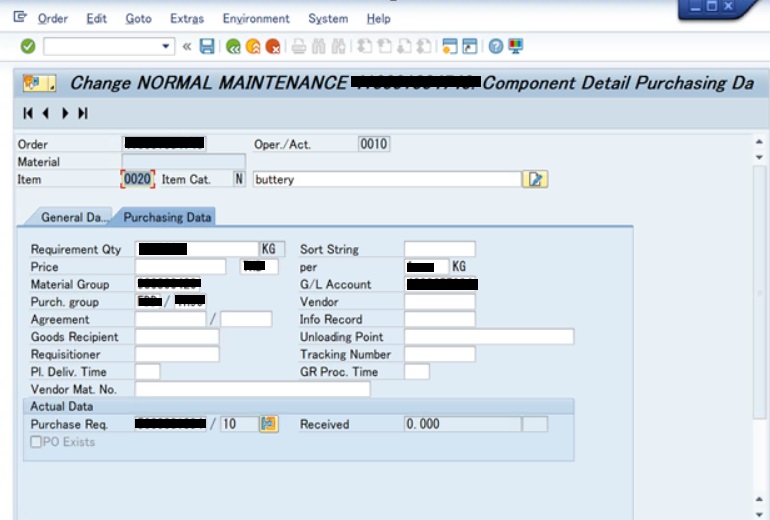Open the Environment menu
The height and width of the screenshot is (520, 770).
256,19
